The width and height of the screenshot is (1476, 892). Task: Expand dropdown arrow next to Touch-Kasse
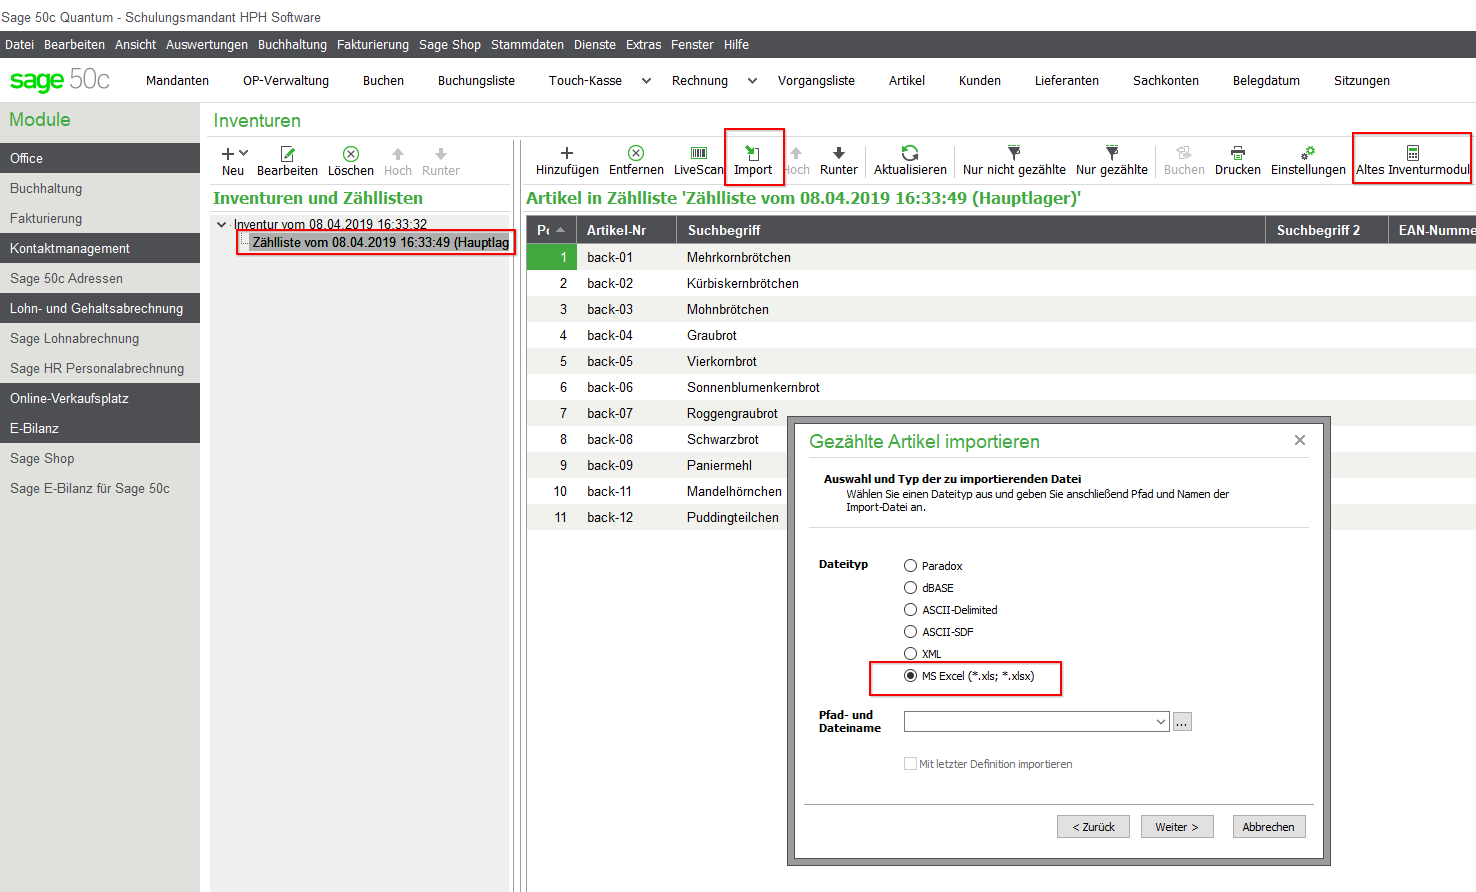pos(646,81)
